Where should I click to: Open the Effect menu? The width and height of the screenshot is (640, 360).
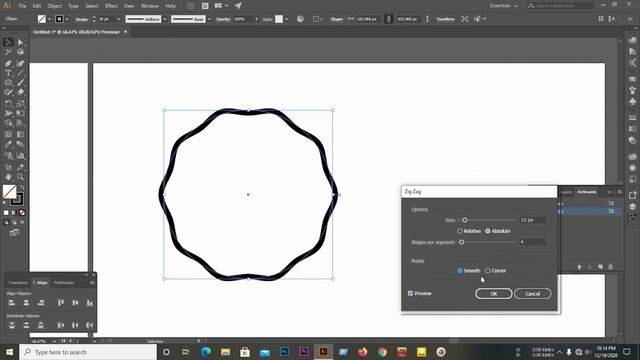point(111,6)
